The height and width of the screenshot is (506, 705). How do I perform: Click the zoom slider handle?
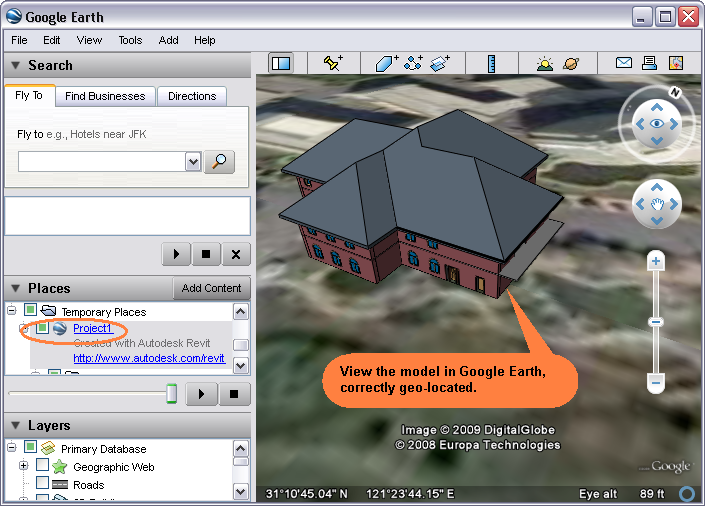point(656,322)
